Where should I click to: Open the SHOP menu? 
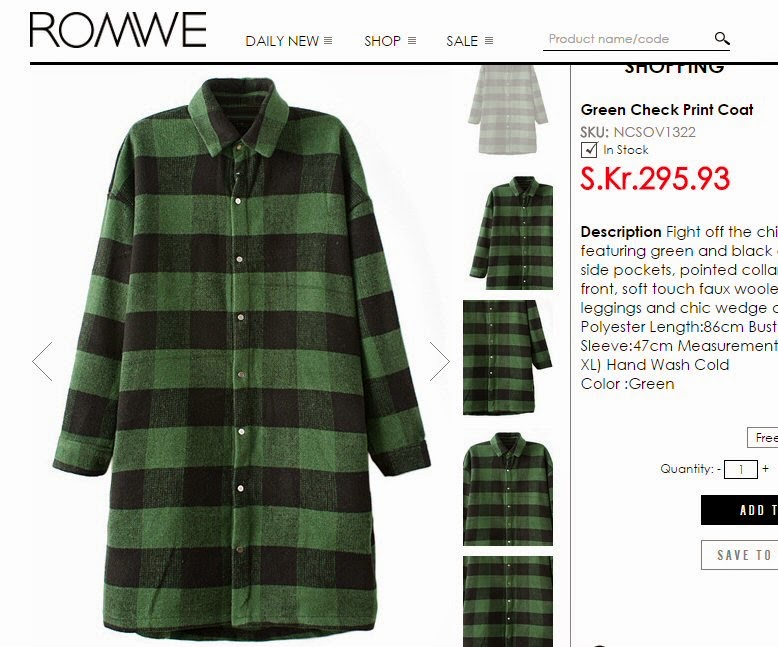pos(382,41)
